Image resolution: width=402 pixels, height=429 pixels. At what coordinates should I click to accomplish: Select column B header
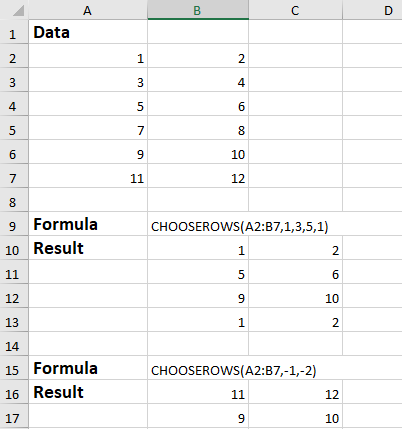(x=198, y=10)
